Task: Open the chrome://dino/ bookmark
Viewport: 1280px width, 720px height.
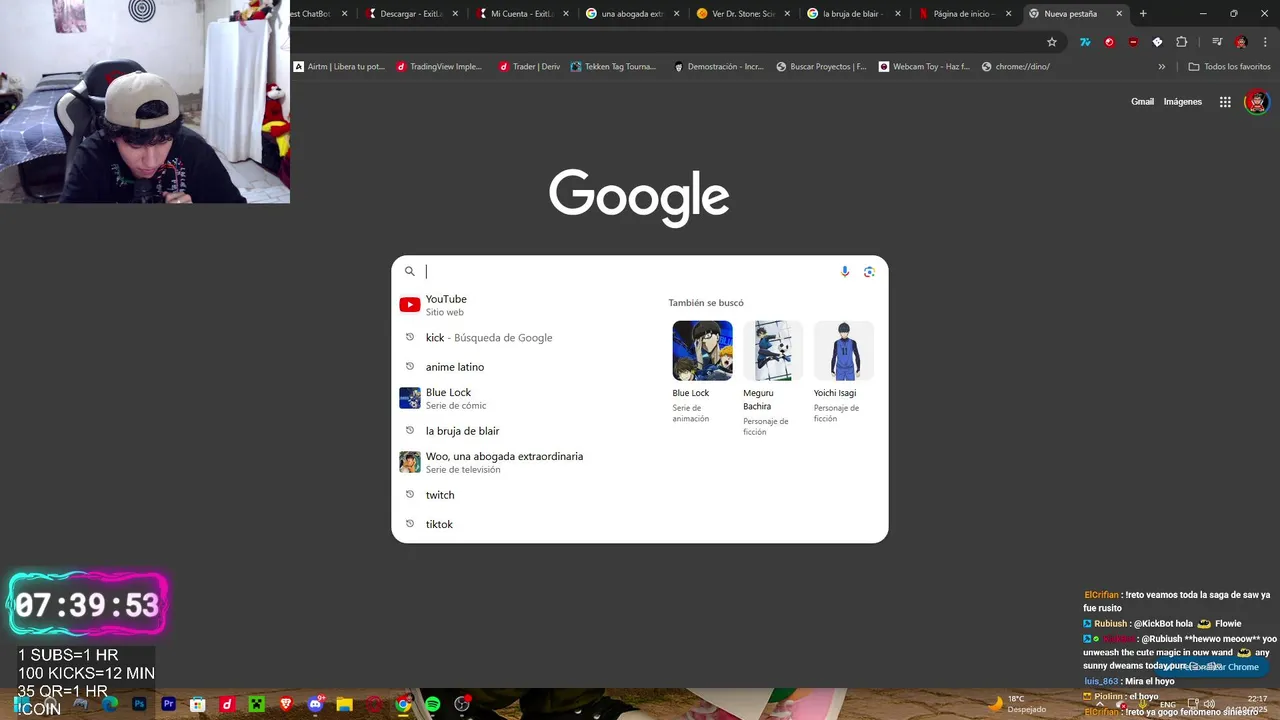Action: click(1016, 66)
